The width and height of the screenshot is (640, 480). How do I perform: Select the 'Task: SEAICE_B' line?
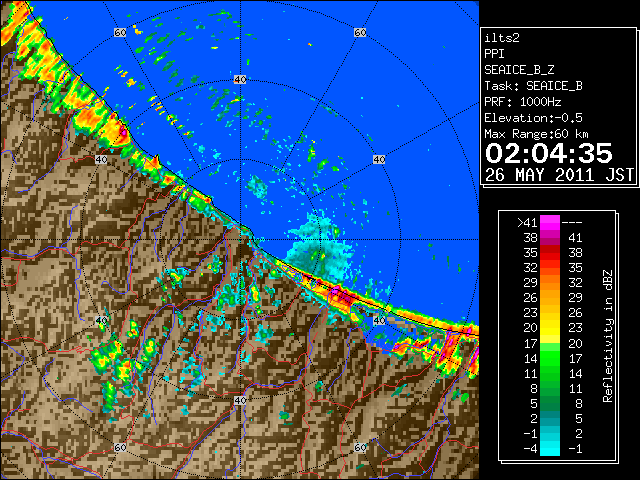point(533,86)
